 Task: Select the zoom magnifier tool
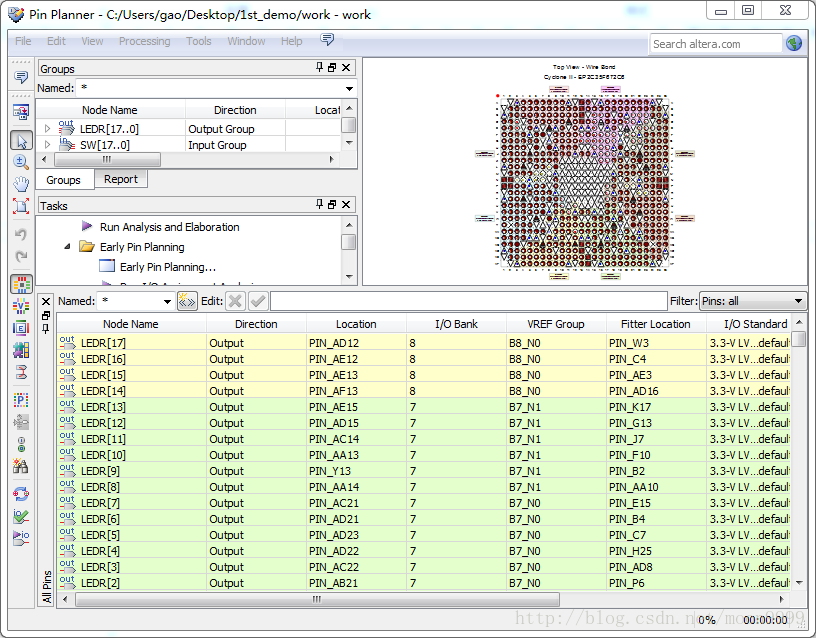[x=21, y=162]
